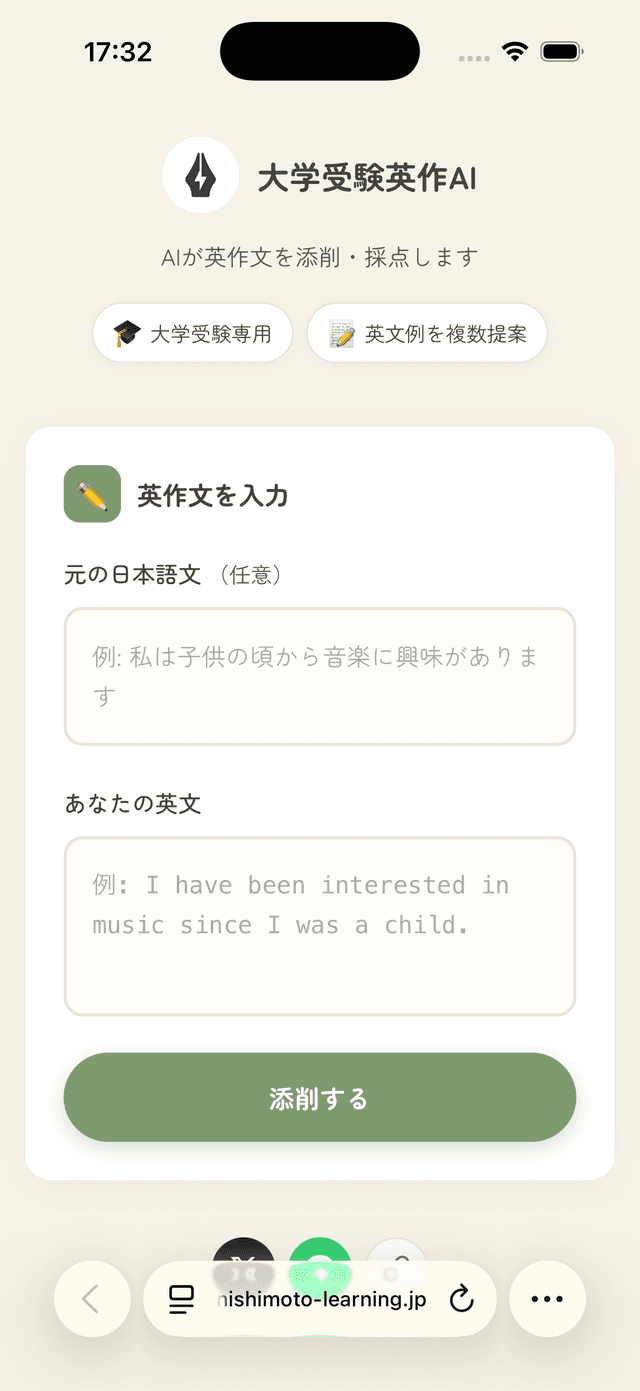Image resolution: width=640 pixels, height=1391 pixels.
Task: Click the pencil icon next to 英作文を入力
Action: [91, 494]
